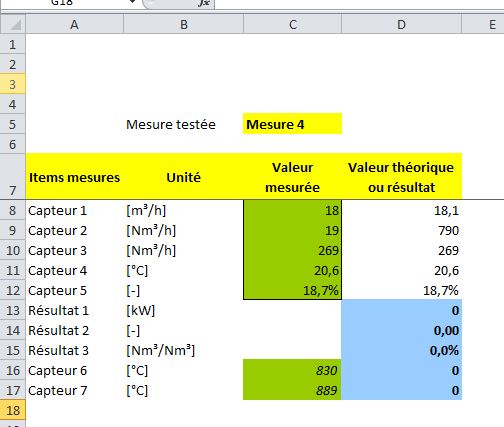Select measured value 830 for Capteur 6
This screenshot has height=427, width=504.
pyautogui.click(x=292, y=370)
